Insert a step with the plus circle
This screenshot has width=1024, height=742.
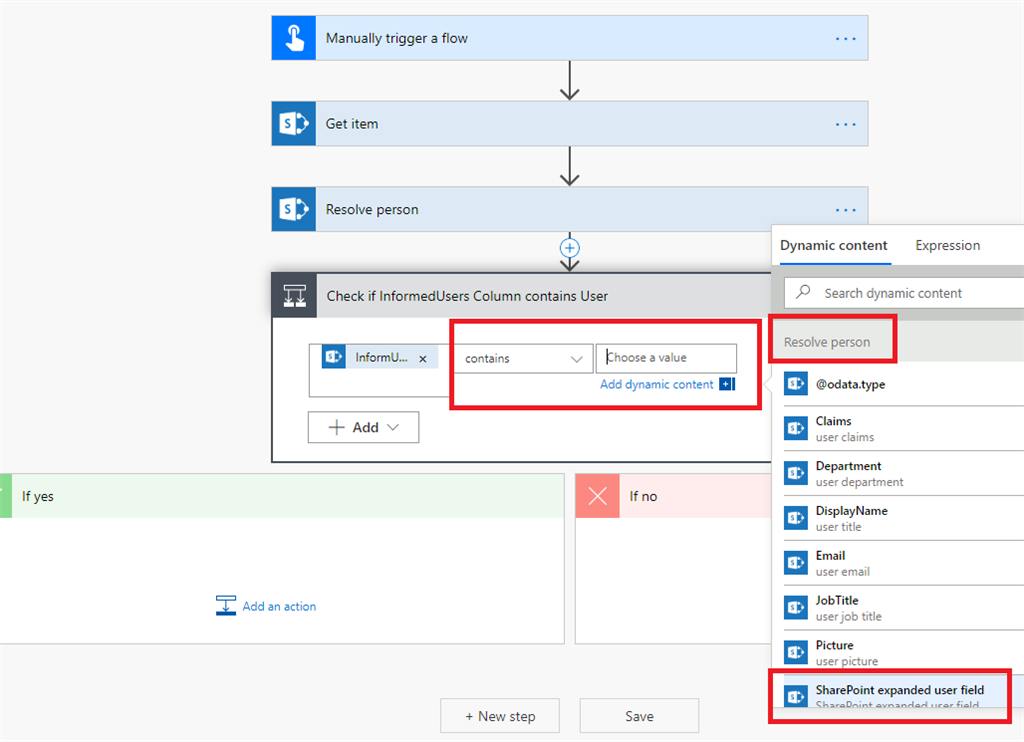click(x=570, y=247)
